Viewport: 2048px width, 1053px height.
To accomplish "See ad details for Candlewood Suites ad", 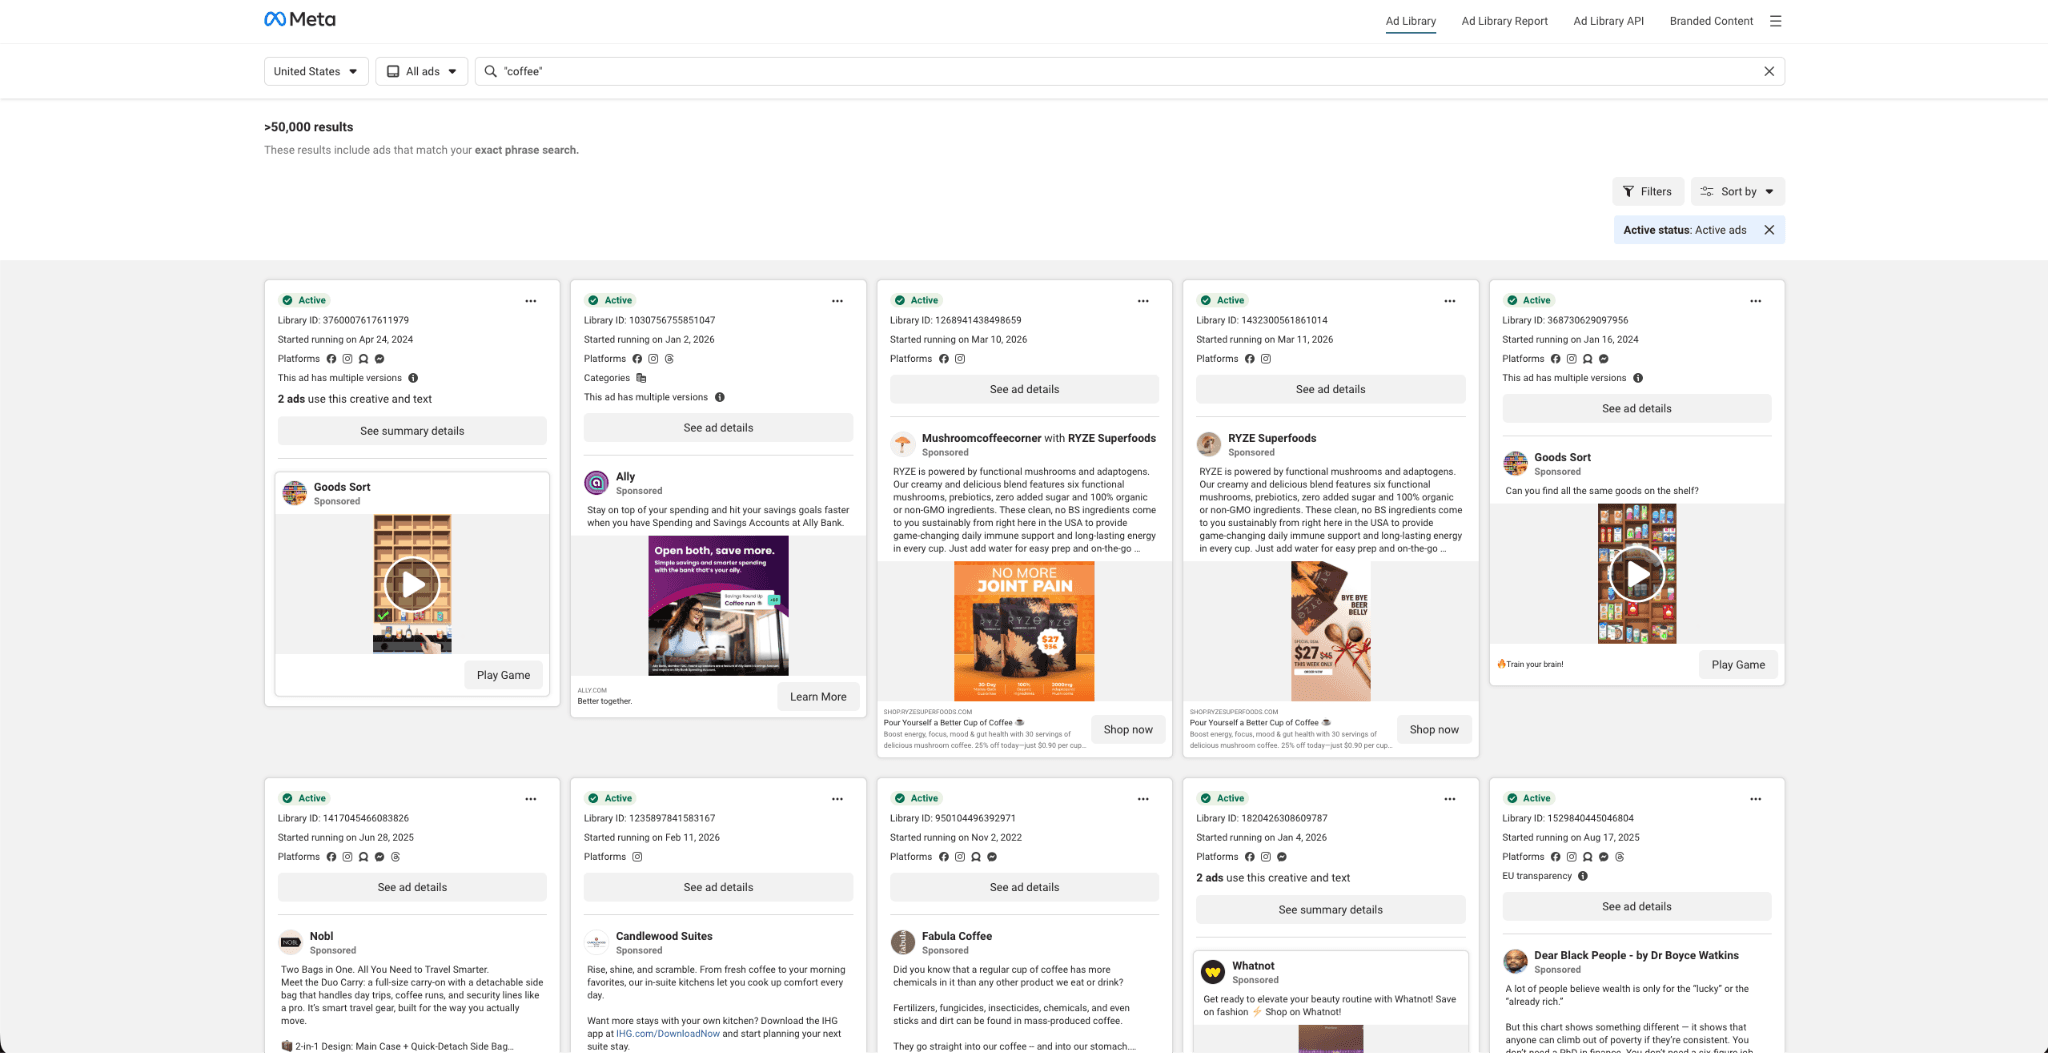I will pyautogui.click(x=718, y=887).
